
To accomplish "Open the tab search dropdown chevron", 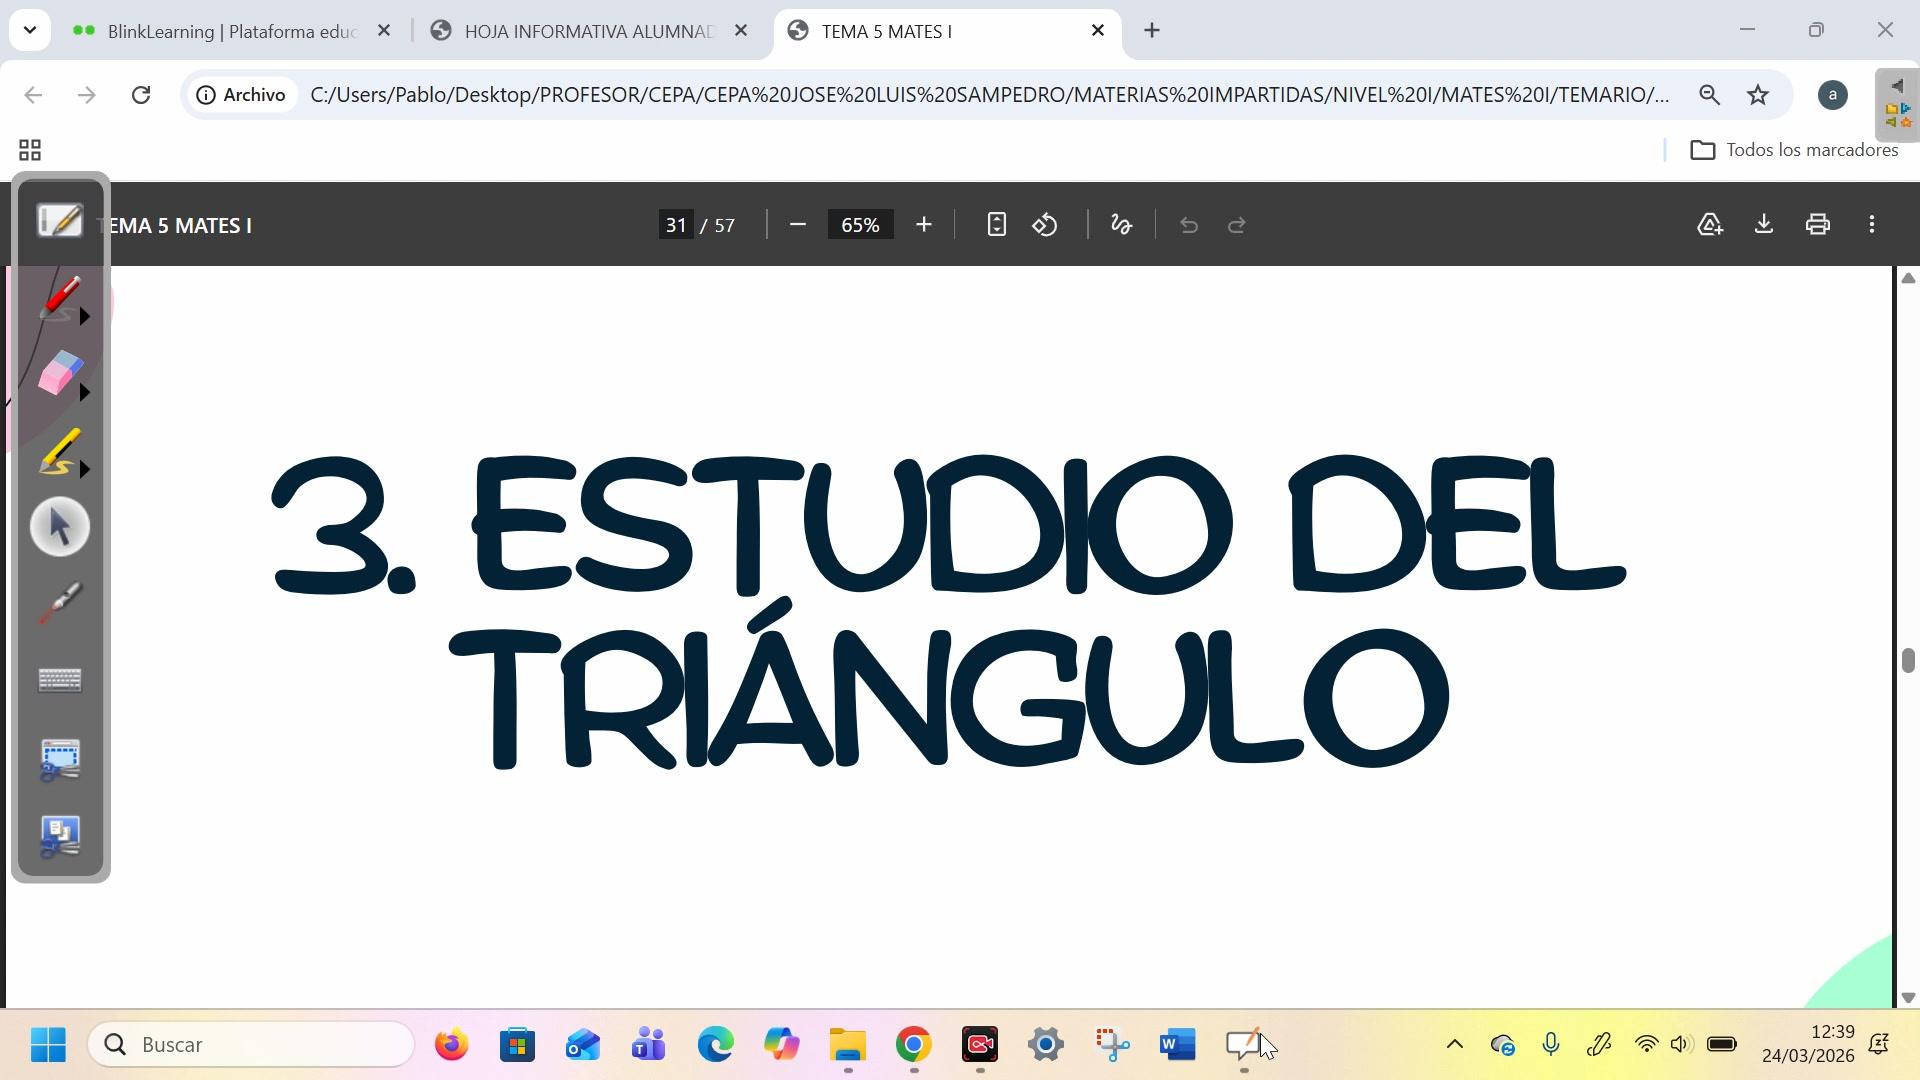I will pos(30,30).
